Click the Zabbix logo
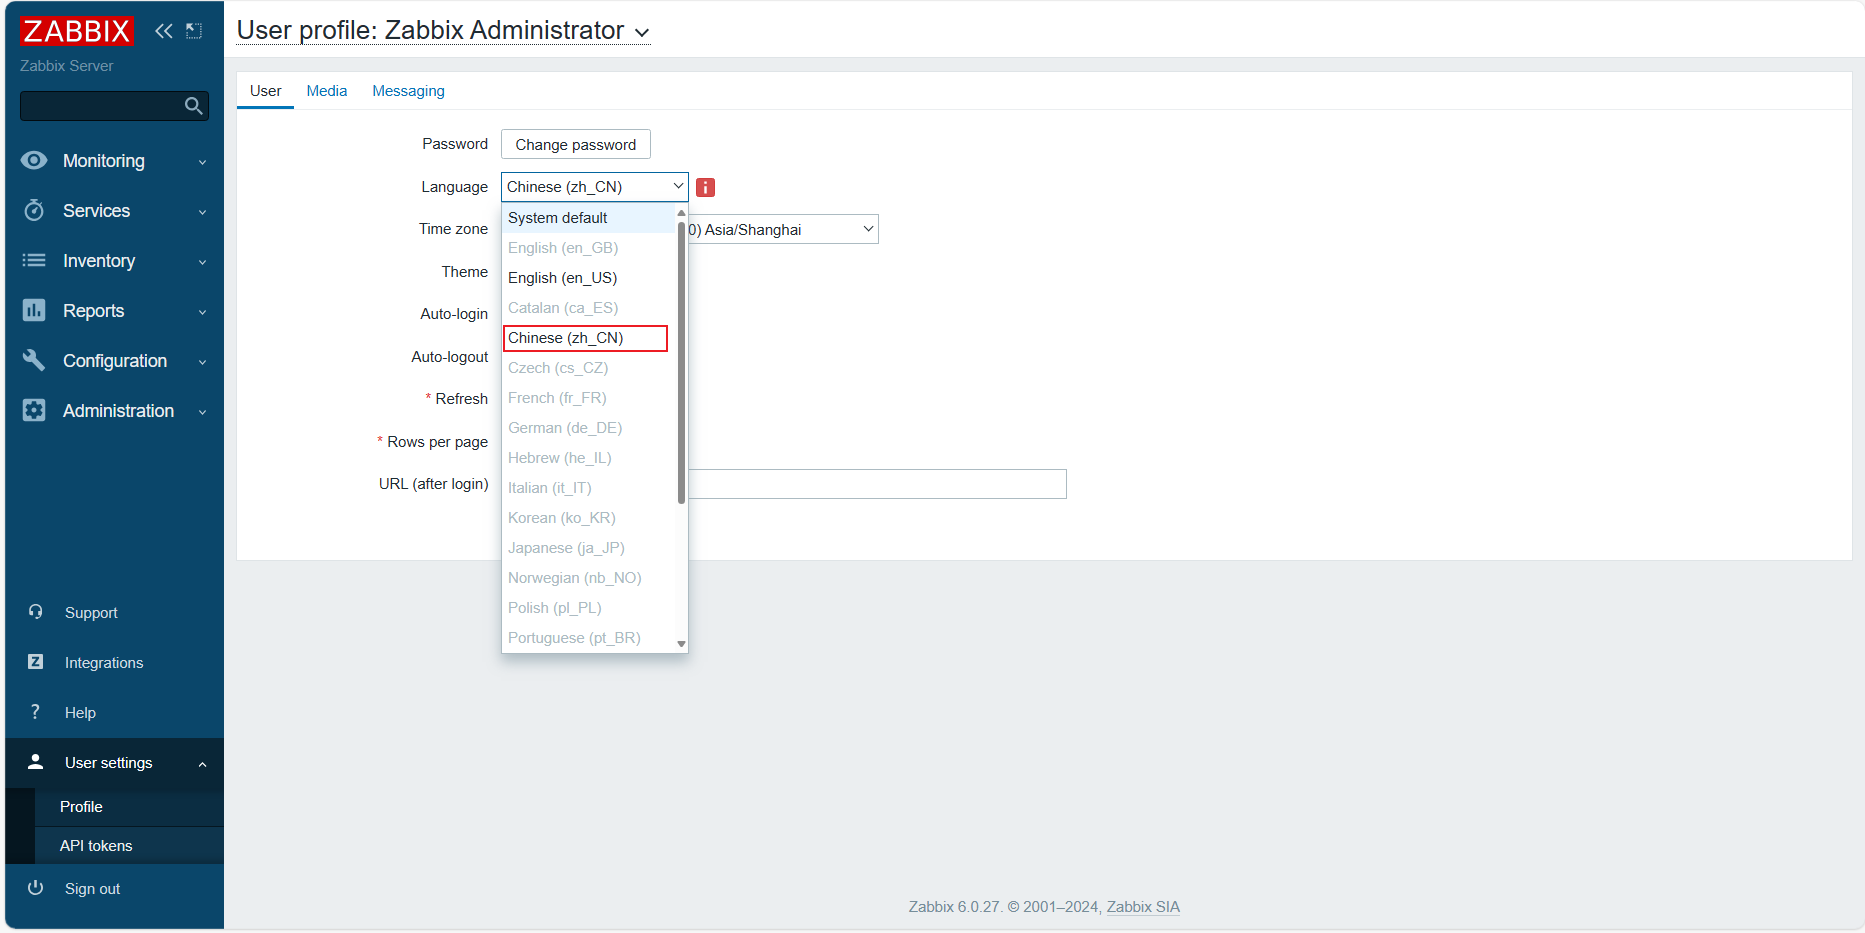 coord(76,31)
